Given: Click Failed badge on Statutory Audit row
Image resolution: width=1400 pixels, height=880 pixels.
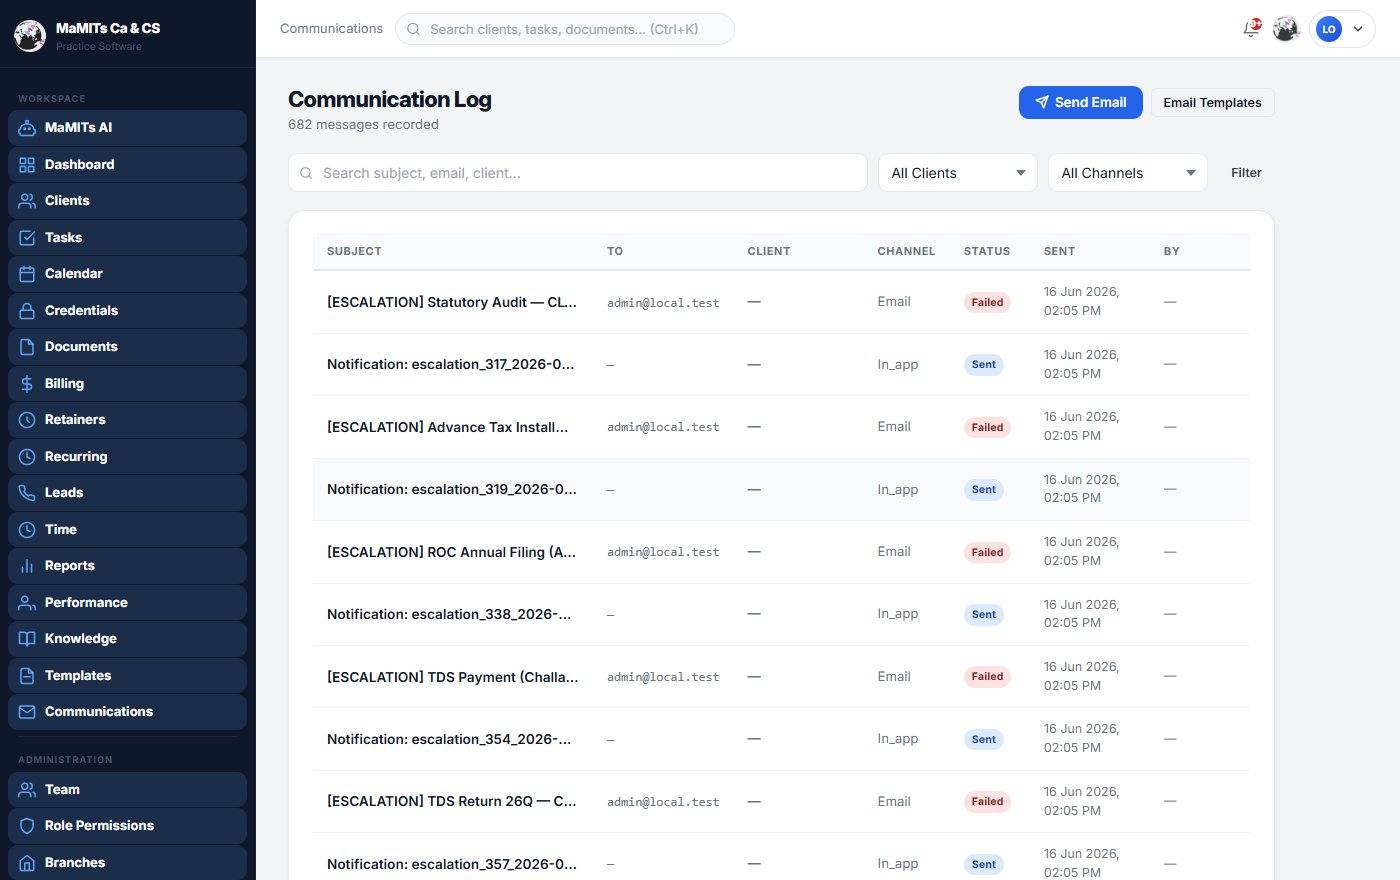Looking at the screenshot, I should (987, 302).
